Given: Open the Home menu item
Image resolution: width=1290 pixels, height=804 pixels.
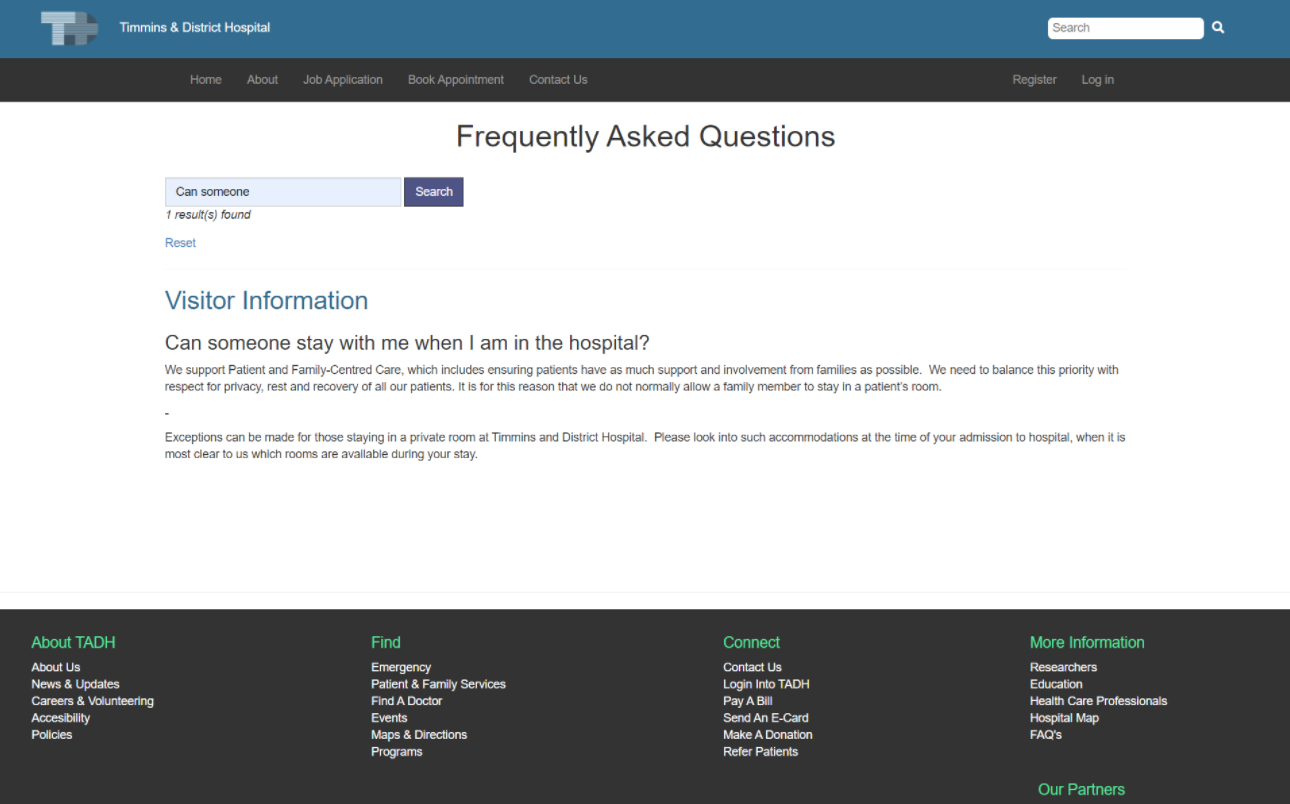Looking at the screenshot, I should point(206,80).
